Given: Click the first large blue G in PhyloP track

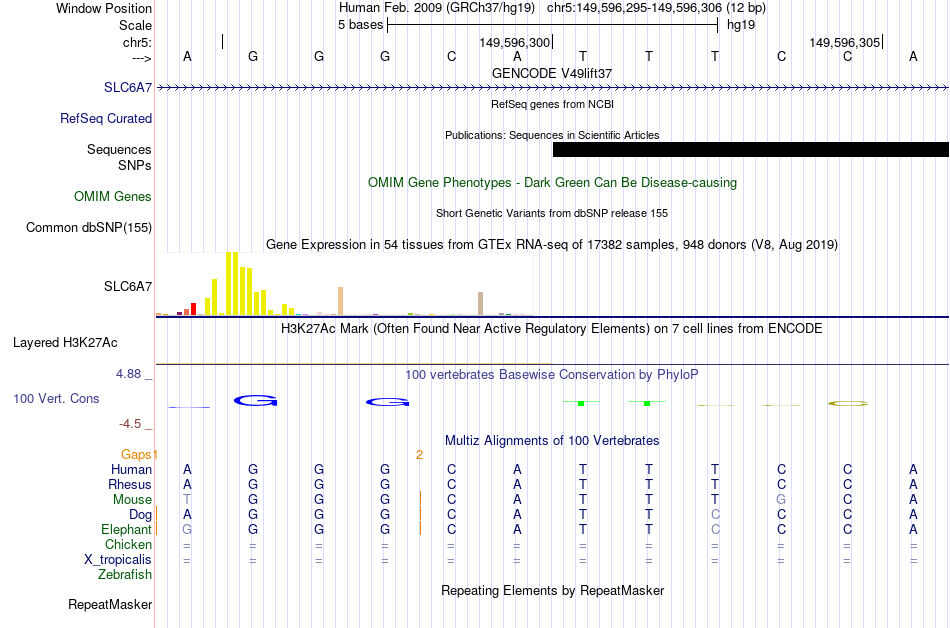Looking at the screenshot, I should click(256, 400).
